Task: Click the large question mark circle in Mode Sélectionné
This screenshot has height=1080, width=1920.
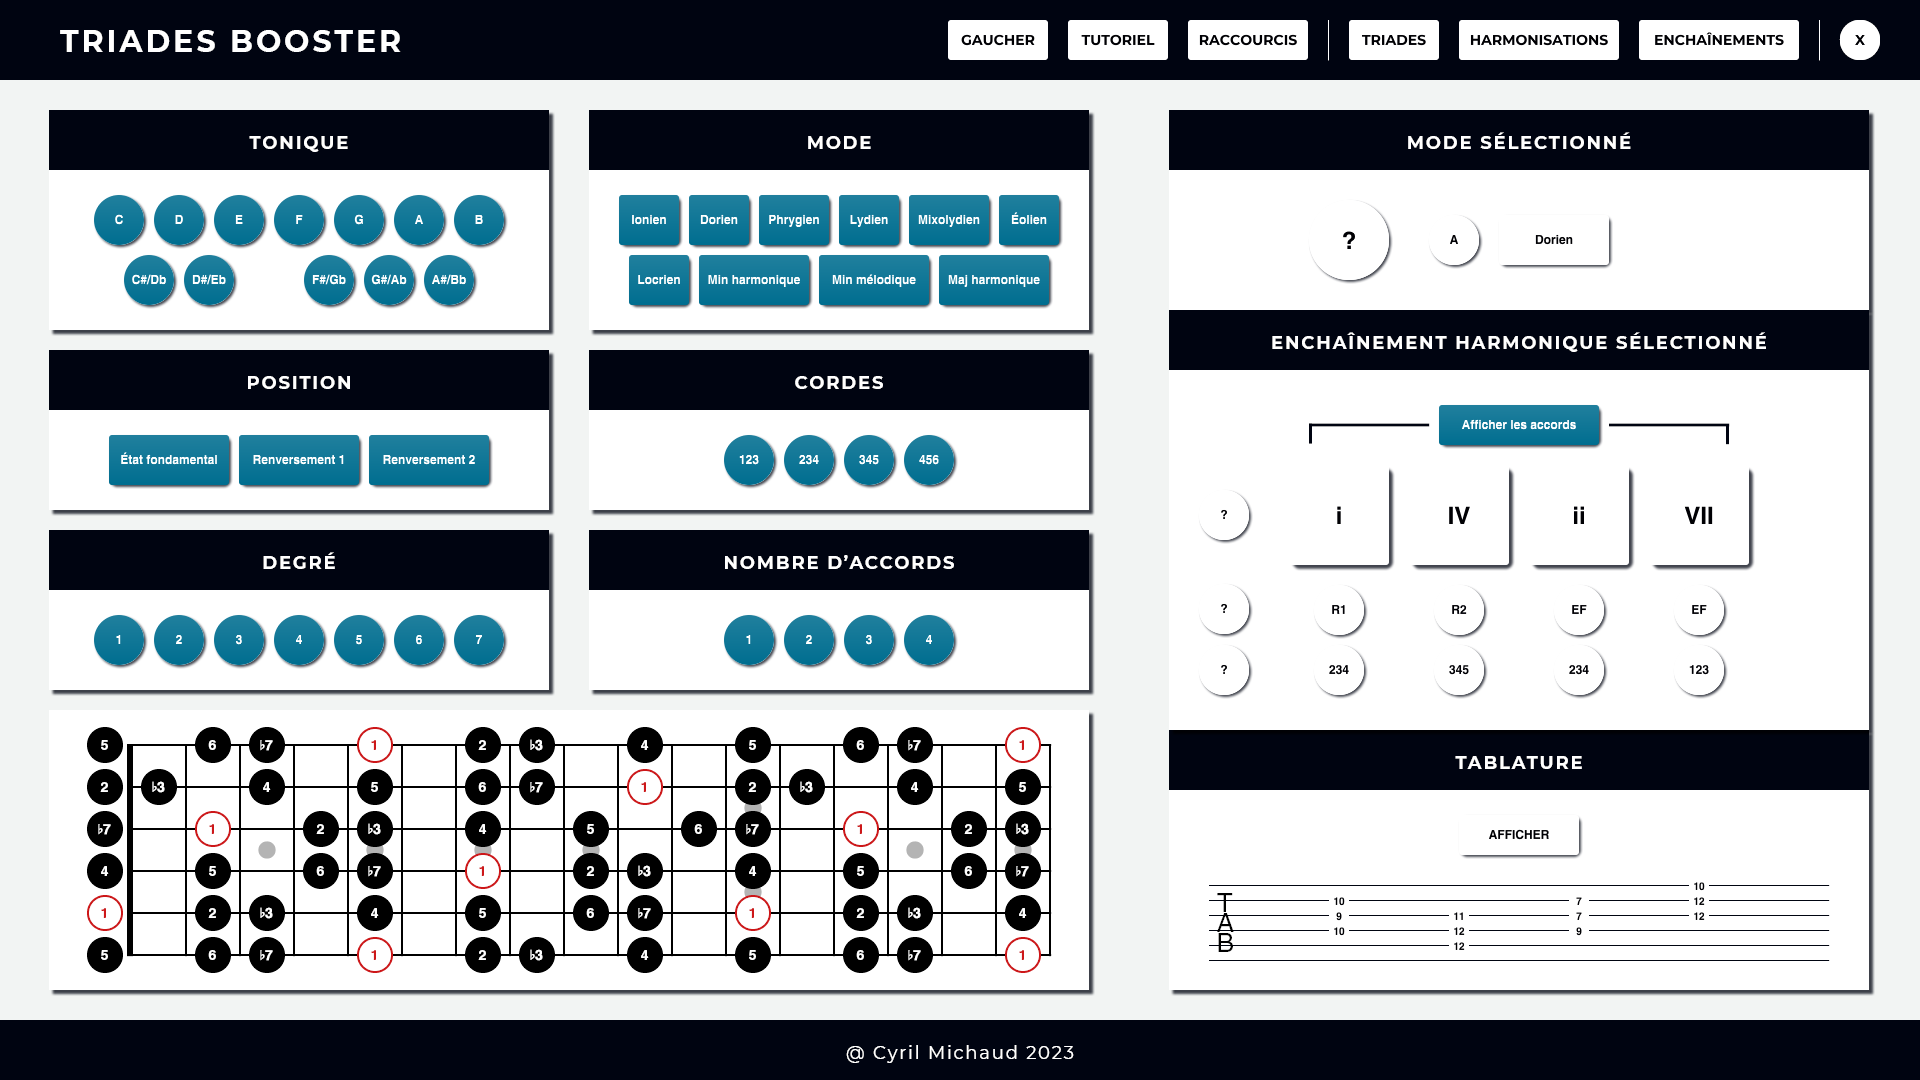Action: click(1348, 240)
